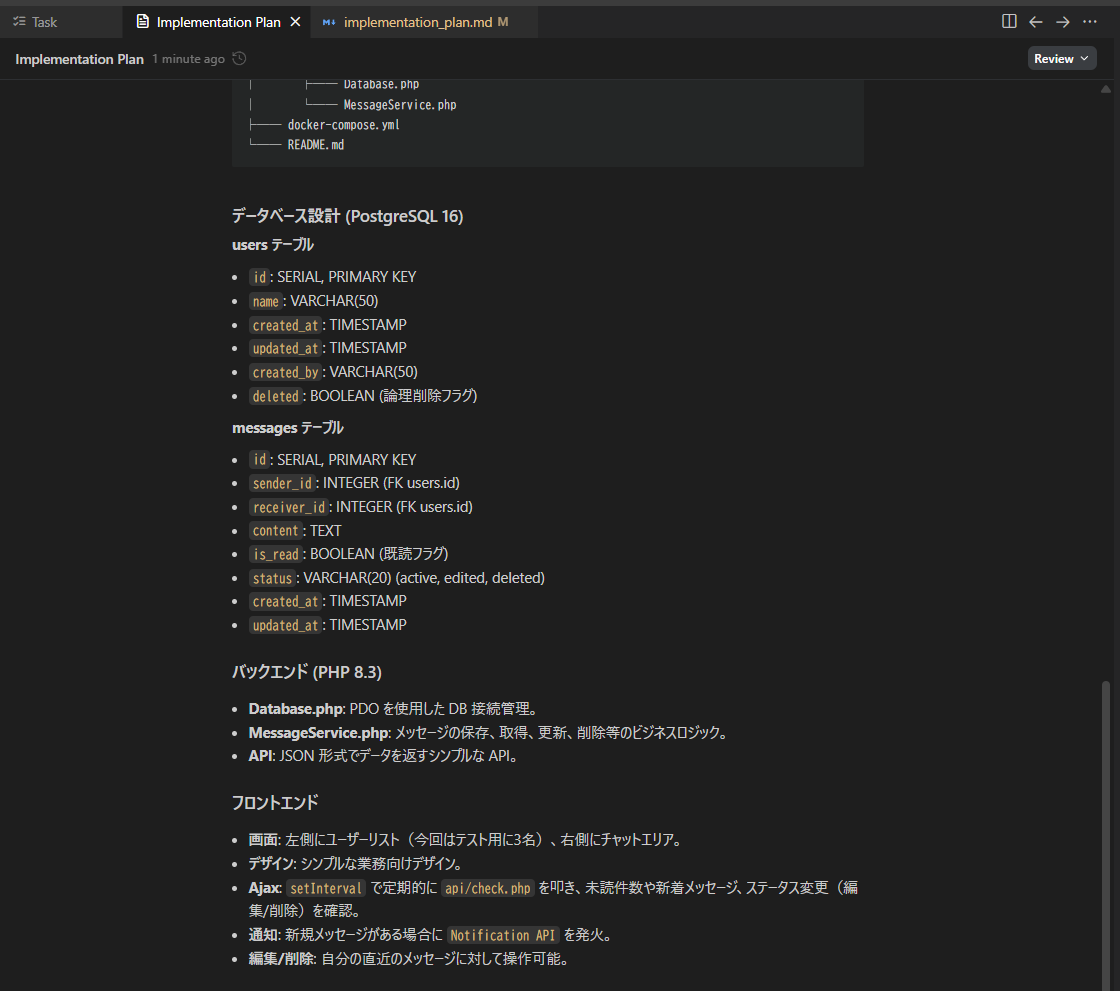Viewport: 1120px width, 991px height.
Task: Close the Implementation Plan tab
Action: tap(294, 21)
